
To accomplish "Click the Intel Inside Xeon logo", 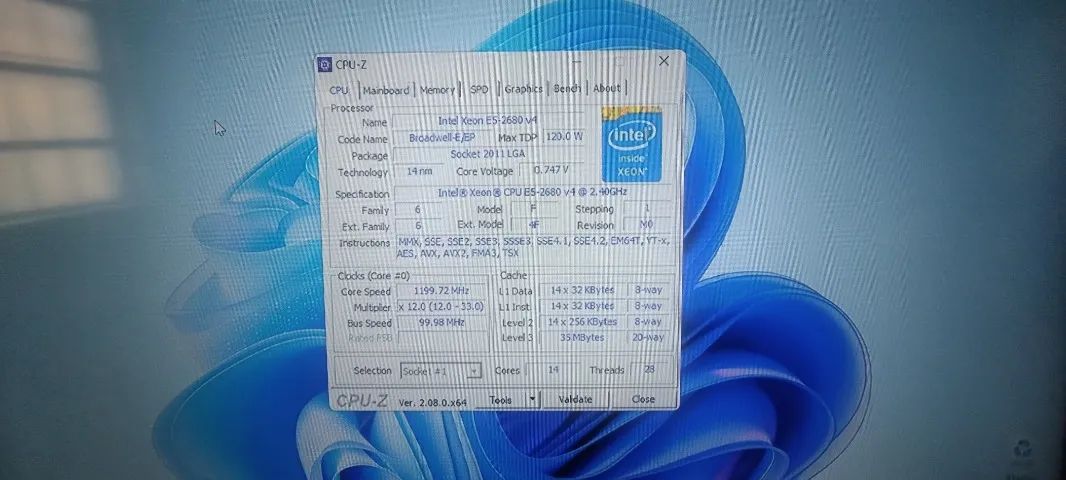I will pyautogui.click(x=632, y=144).
